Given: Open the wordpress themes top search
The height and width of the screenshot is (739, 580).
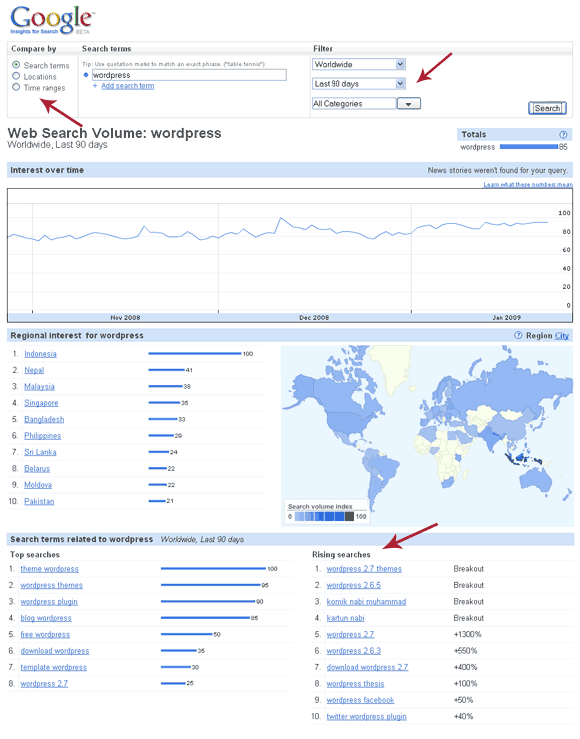Looking at the screenshot, I should click(x=51, y=585).
